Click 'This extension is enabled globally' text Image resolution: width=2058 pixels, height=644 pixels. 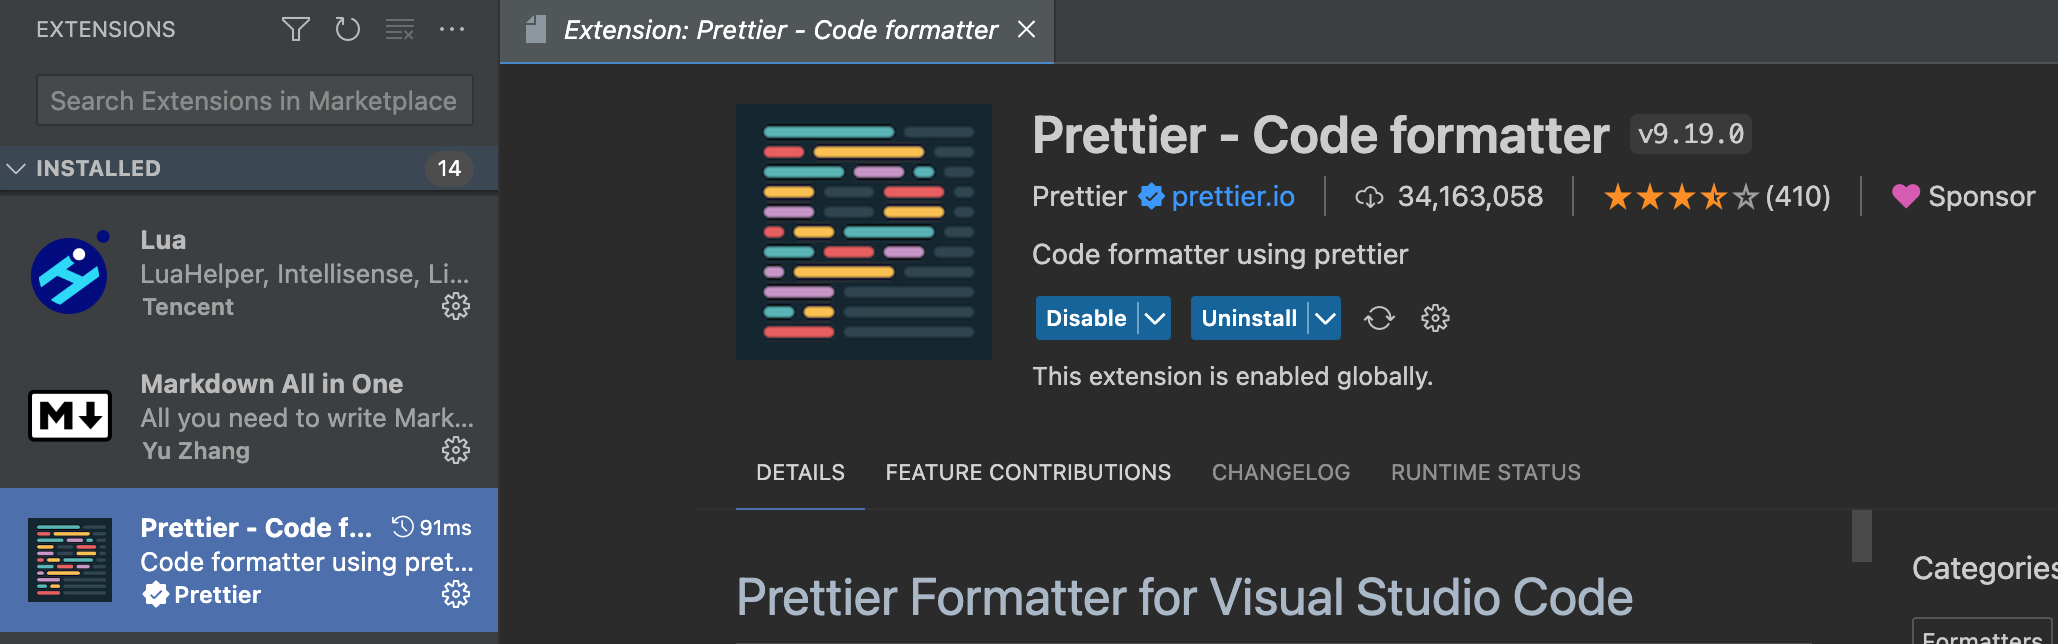[1232, 376]
